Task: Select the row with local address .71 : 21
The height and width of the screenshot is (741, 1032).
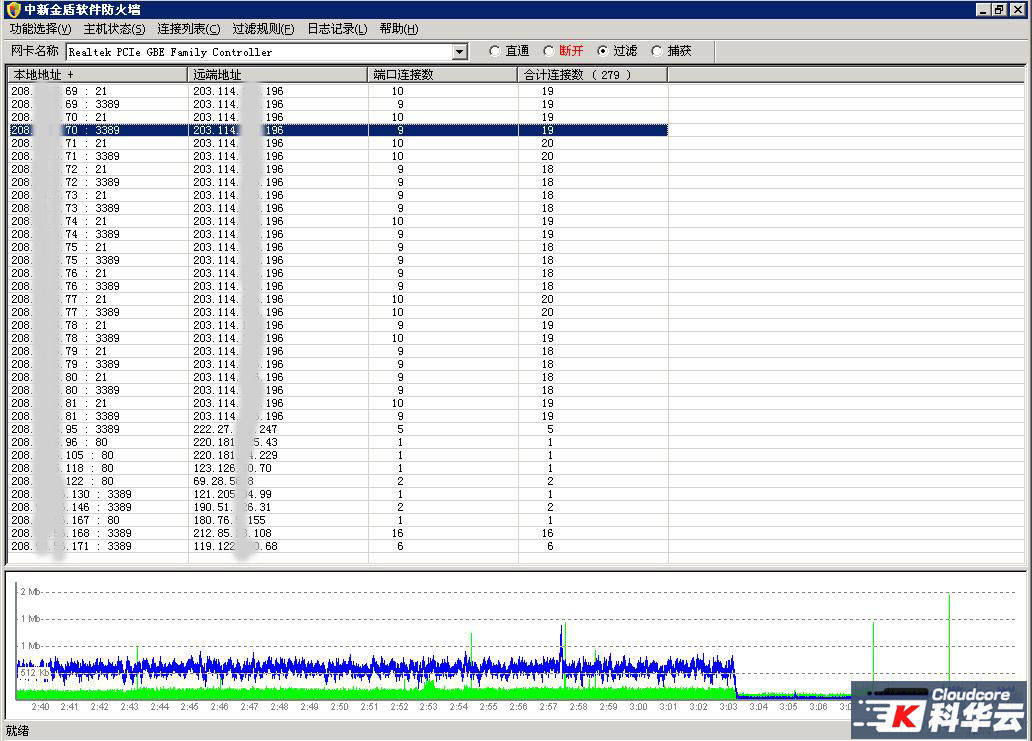Action: point(338,143)
